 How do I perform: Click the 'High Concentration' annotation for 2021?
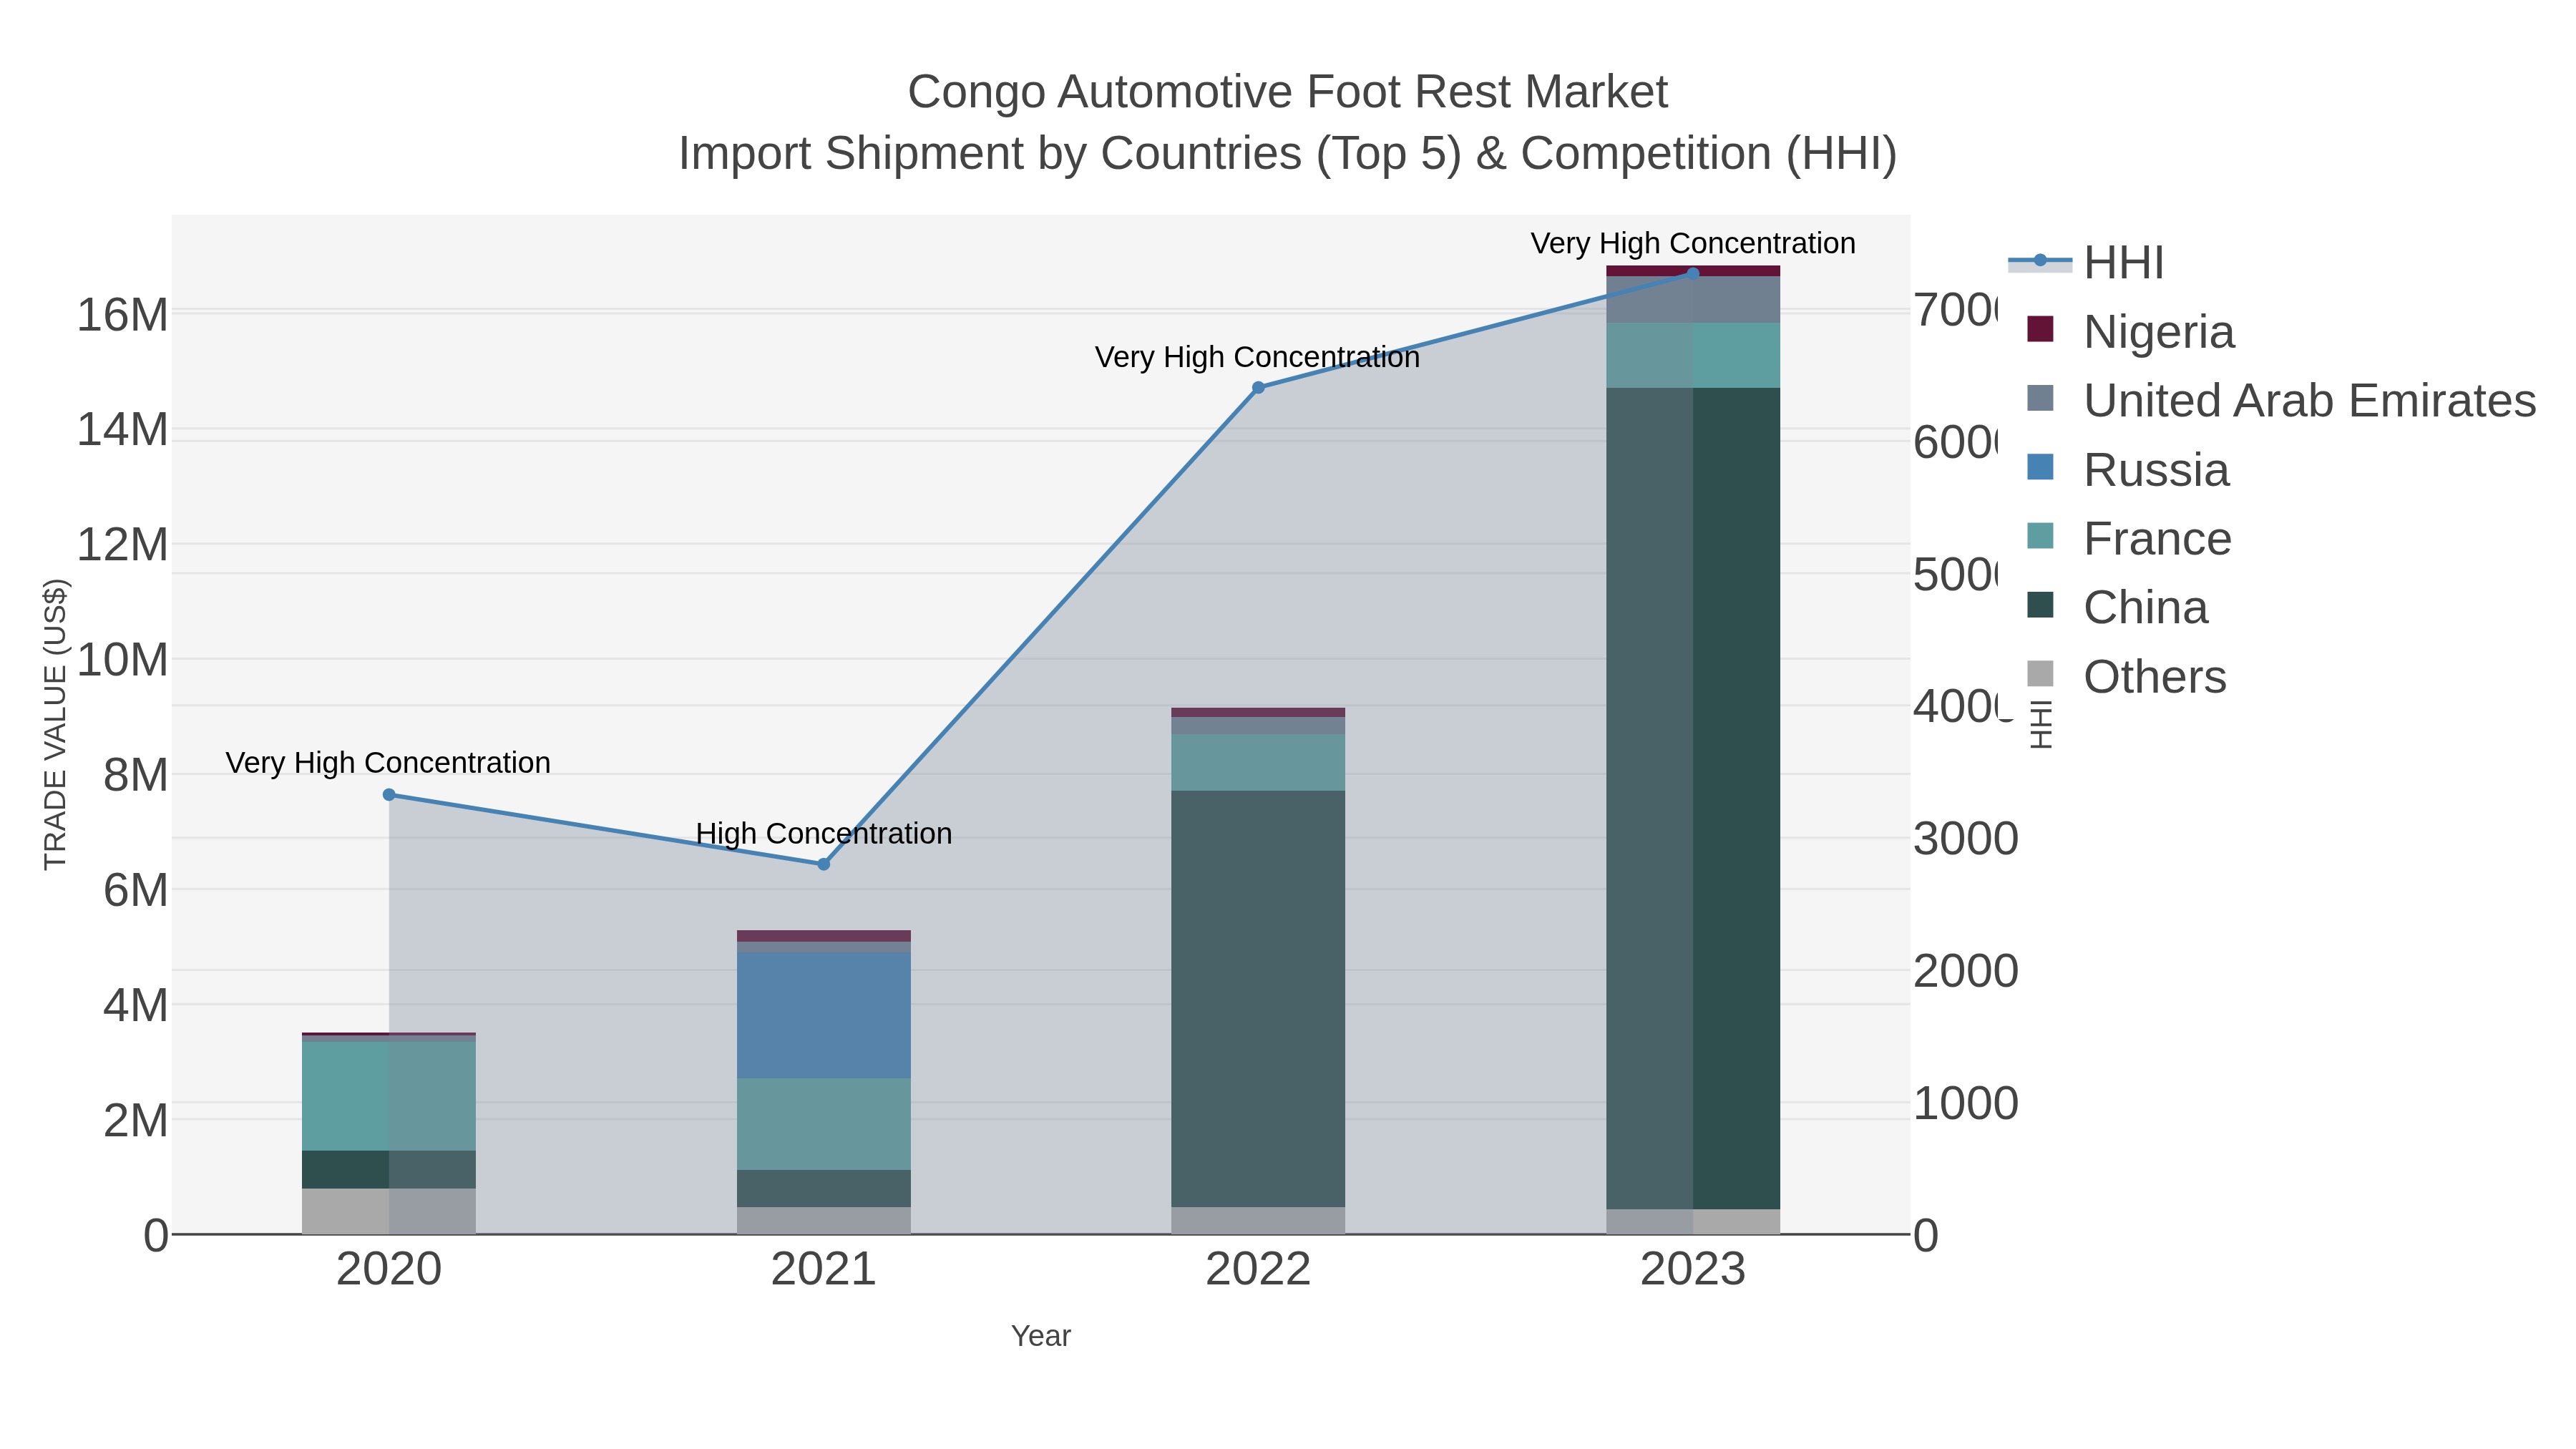824,833
